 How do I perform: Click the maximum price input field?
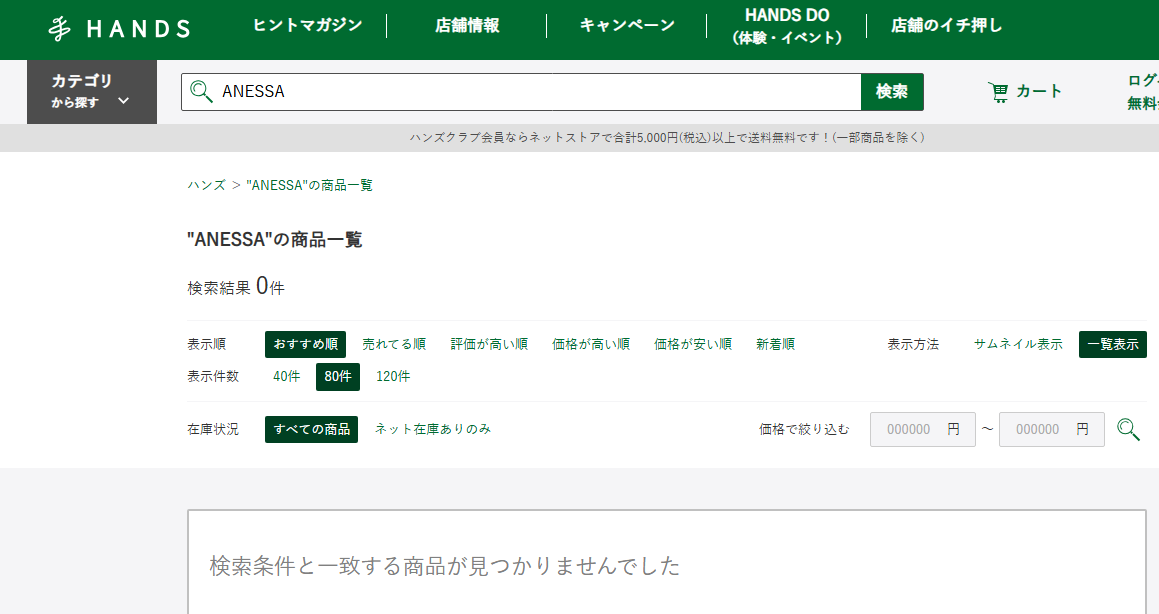tap(1052, 429)
